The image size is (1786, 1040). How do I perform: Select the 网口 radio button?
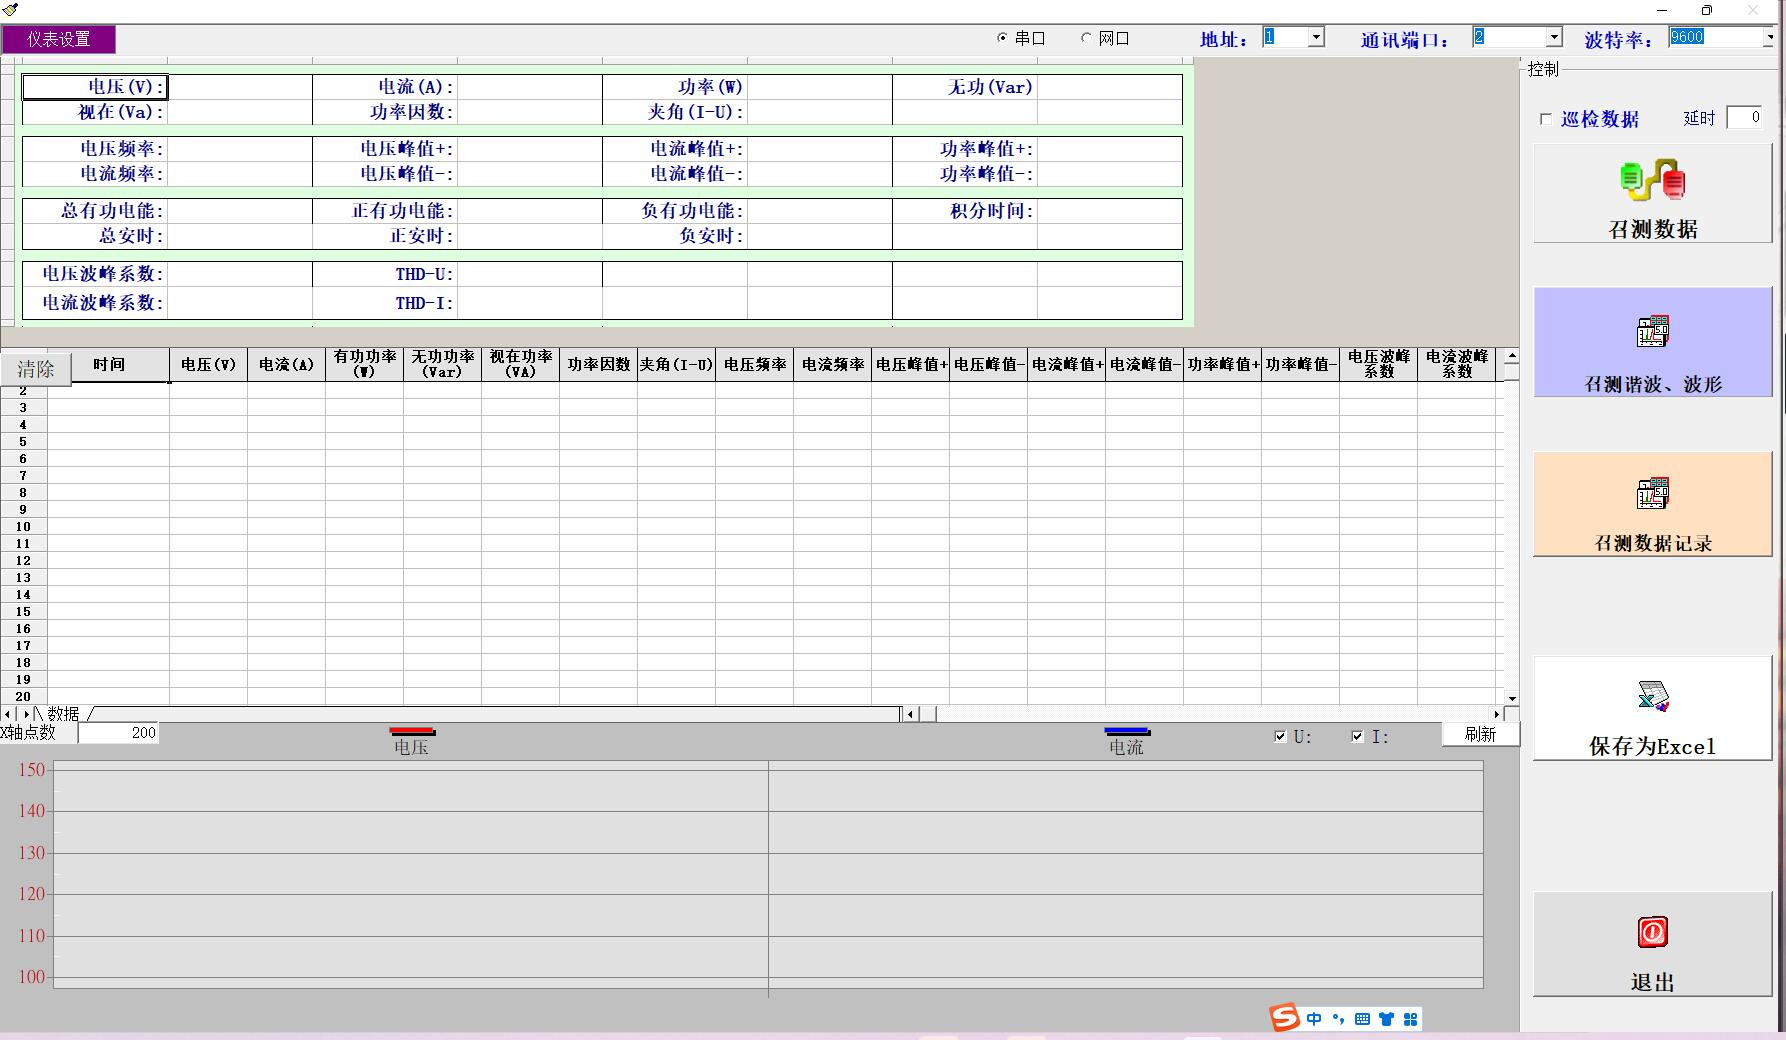coord(1086,38)
